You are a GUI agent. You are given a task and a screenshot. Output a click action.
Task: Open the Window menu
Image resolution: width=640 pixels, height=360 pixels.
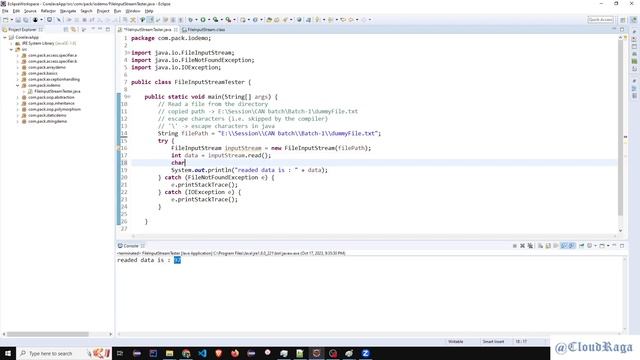click(133, 11)
